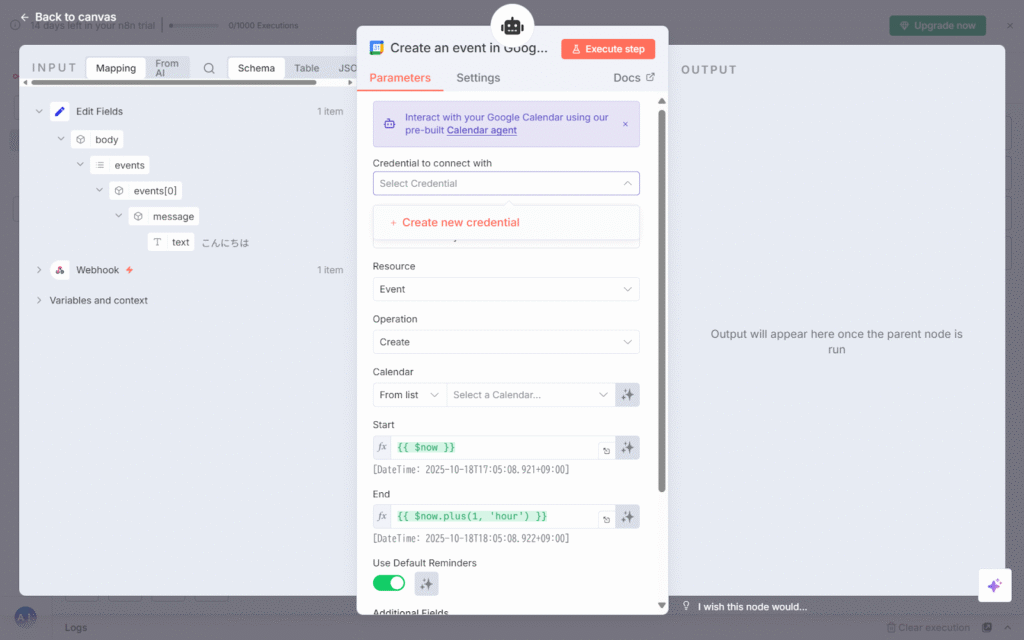Click the reset icon in Start expression field
Screen dimensions: 1024x640
(x=605, y=450)
